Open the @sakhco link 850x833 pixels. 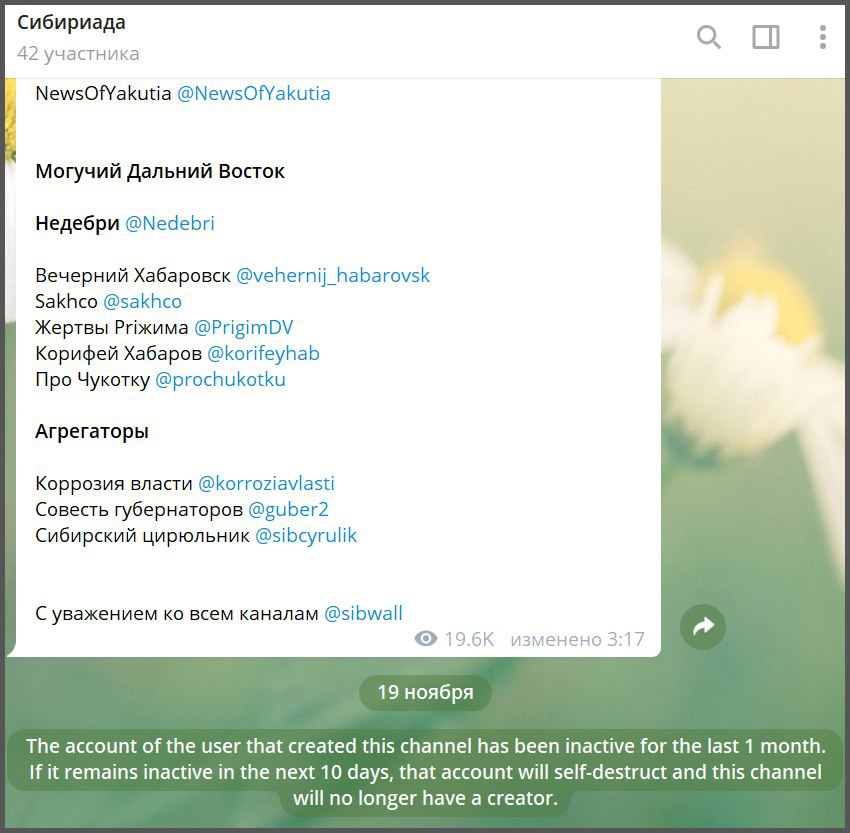click(x=143, y=301)
